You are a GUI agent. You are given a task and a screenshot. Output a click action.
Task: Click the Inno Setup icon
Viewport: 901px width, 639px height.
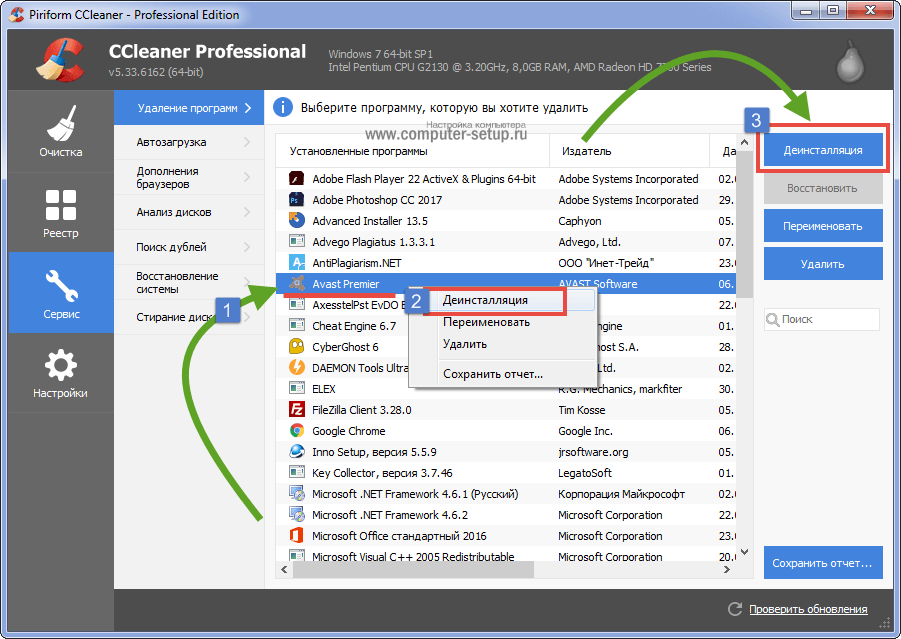pos(297,452)
